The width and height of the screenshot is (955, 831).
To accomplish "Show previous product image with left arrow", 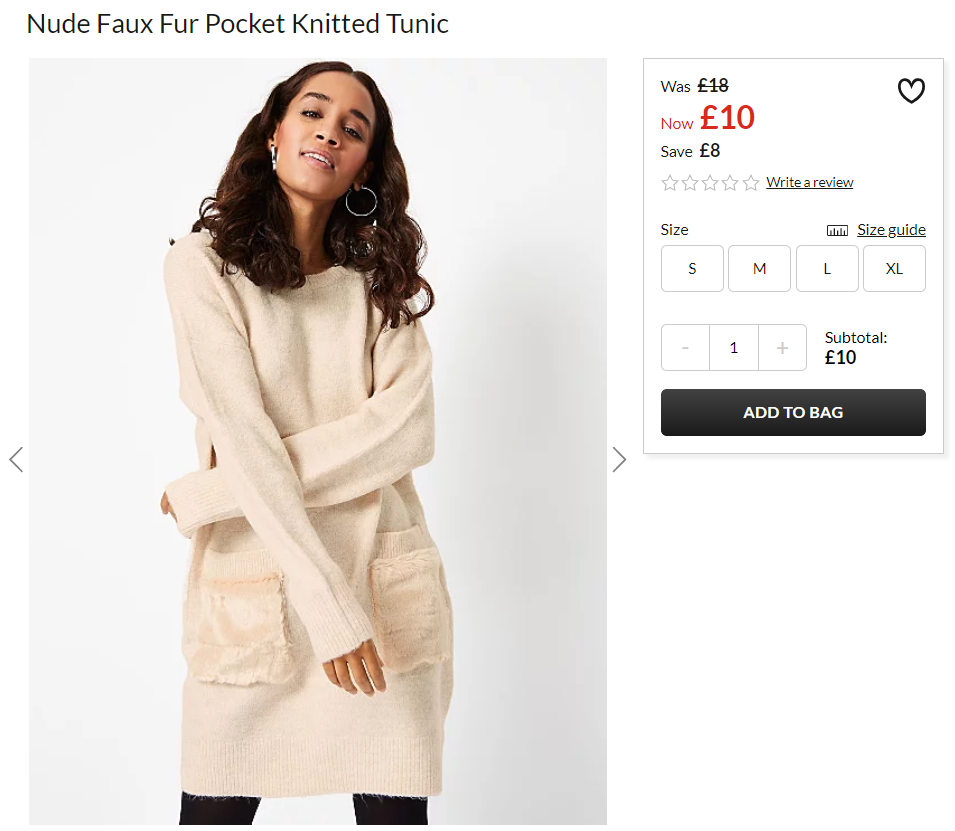I will pyautogui.click(x=16, y=459).
